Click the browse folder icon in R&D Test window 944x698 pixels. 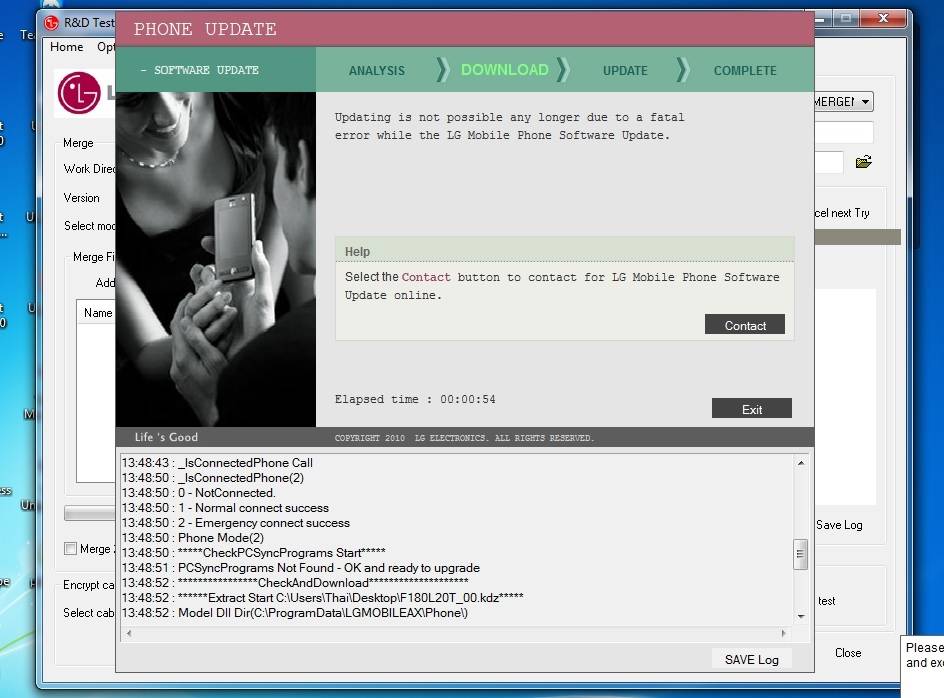click(863, 161)
